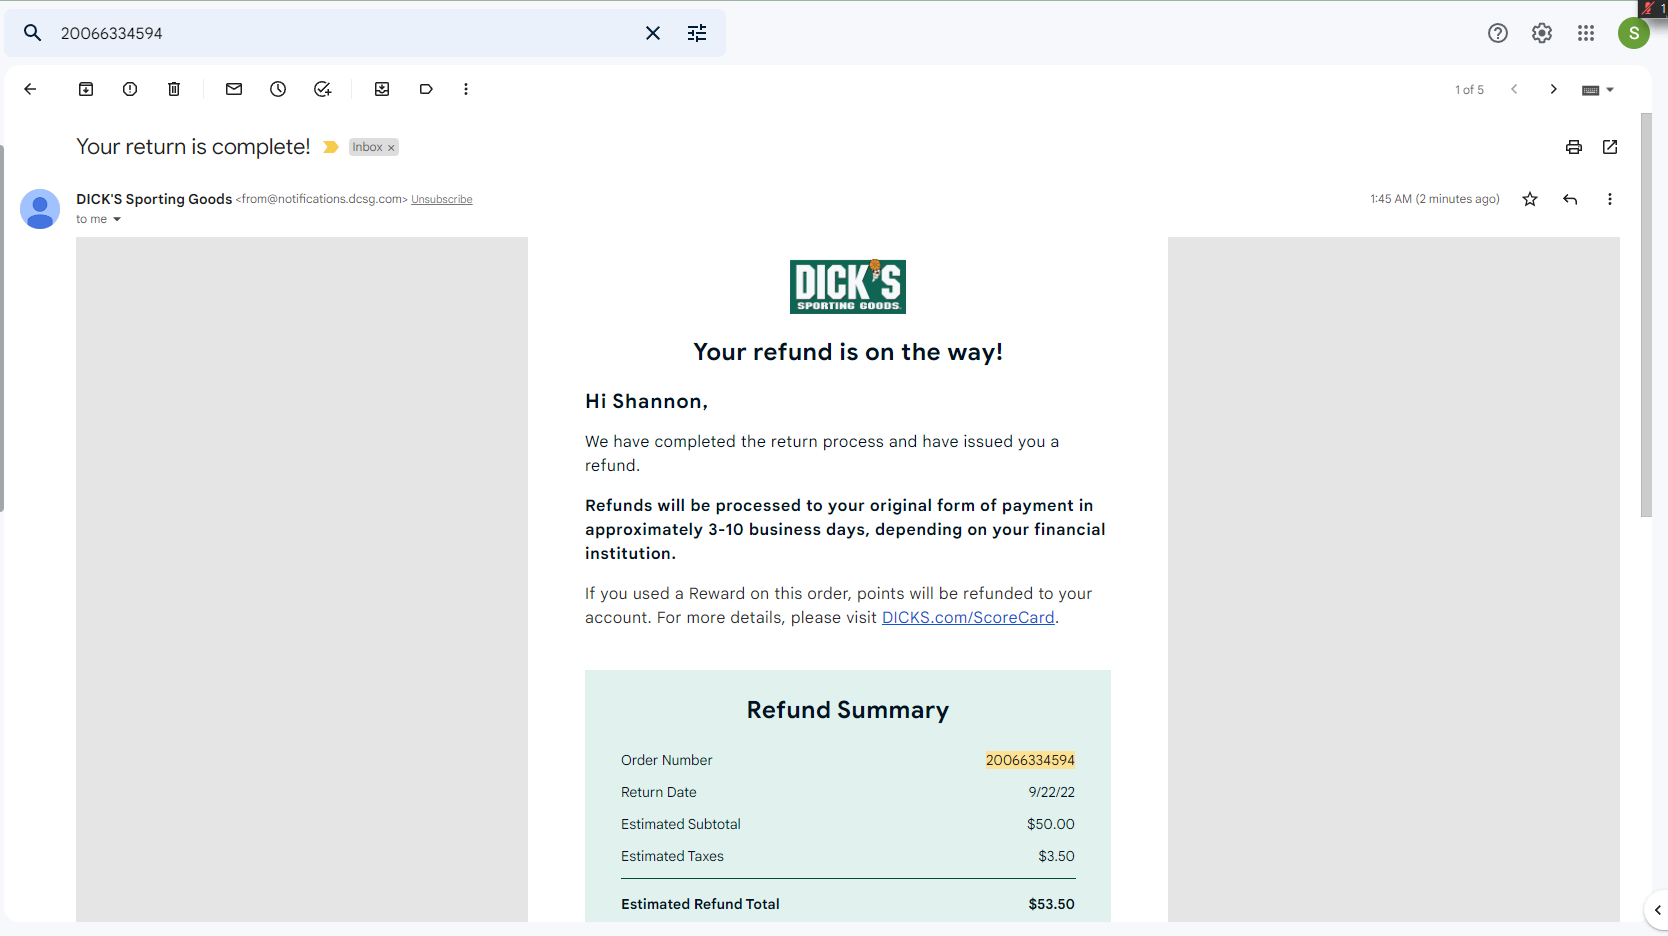Open the Google apps grid
Viewport: 1668px width, 936px height.
click(x=1586, y=33)
